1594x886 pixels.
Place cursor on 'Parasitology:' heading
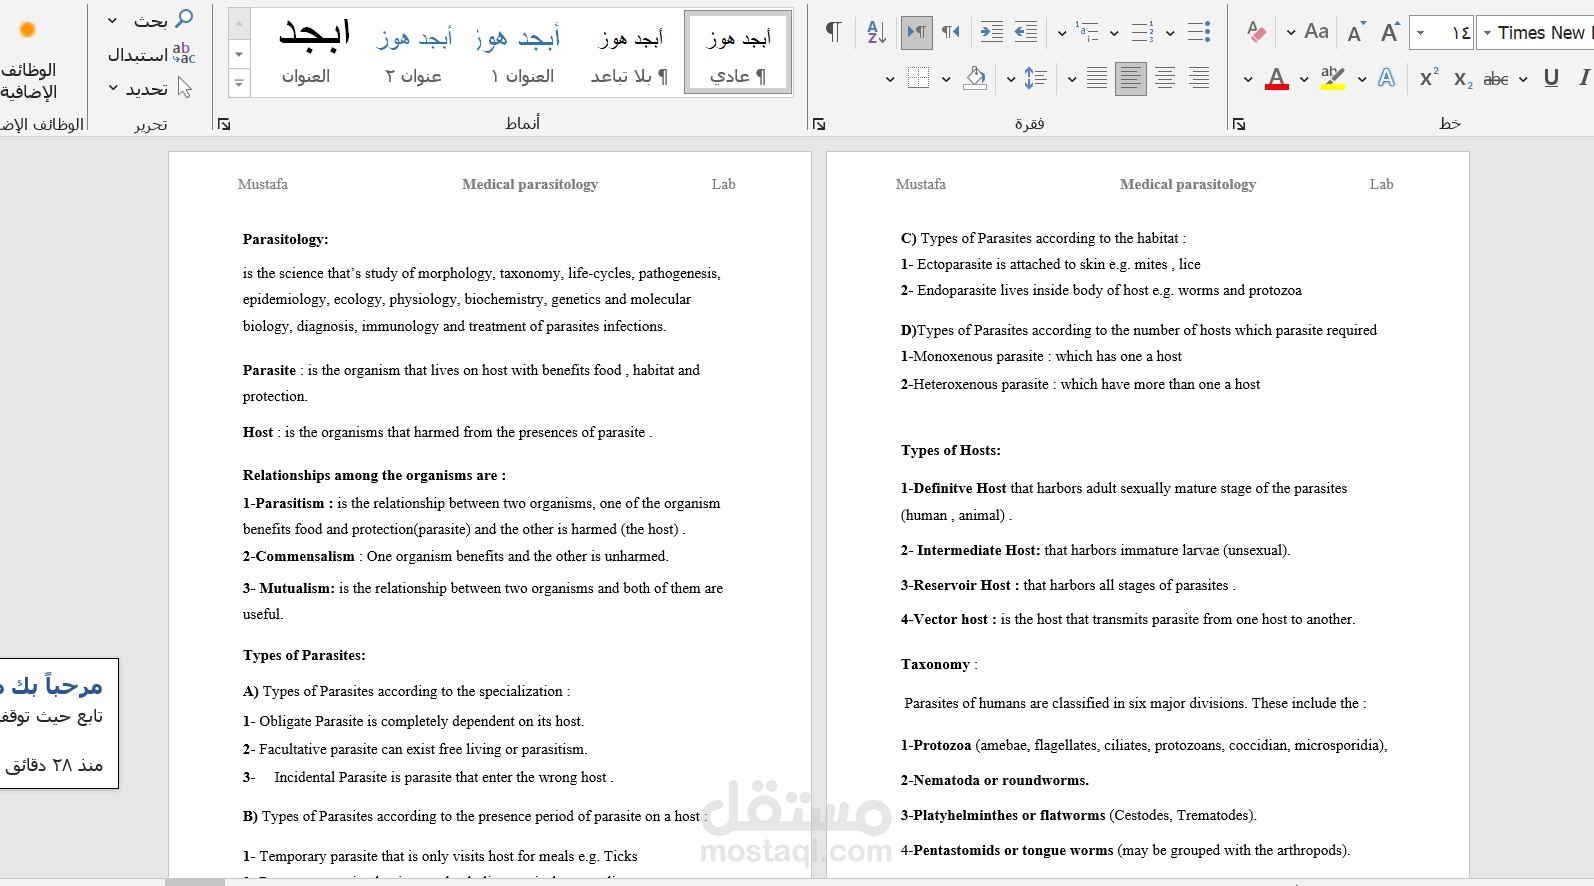[285, 239]
